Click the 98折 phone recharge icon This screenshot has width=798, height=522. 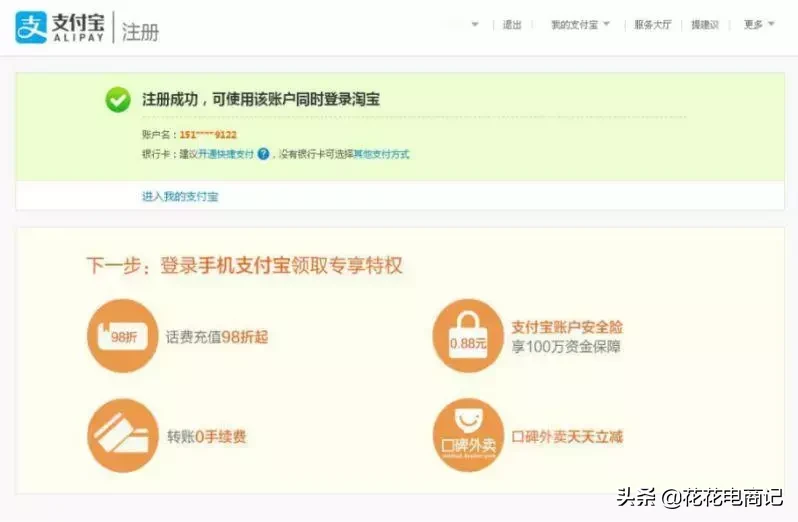(x=123, y=336)
